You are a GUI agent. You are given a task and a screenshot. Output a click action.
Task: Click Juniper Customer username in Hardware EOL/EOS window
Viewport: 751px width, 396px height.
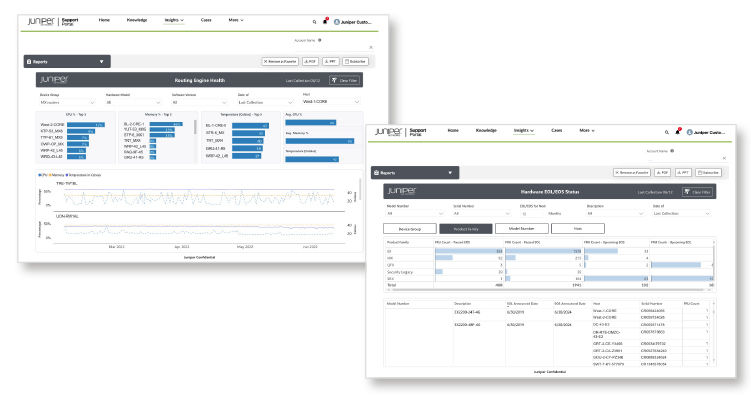(709, 133)
